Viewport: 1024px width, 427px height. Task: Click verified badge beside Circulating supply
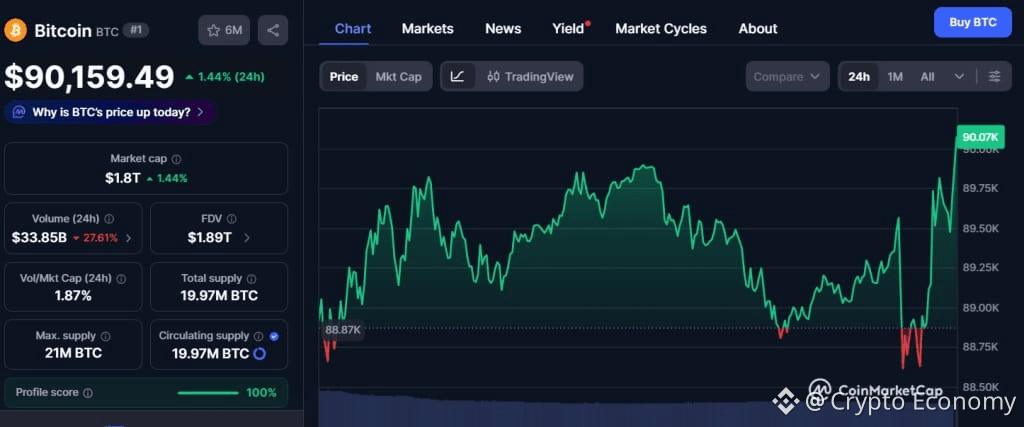pyautogui.click(x=274, y=336)
